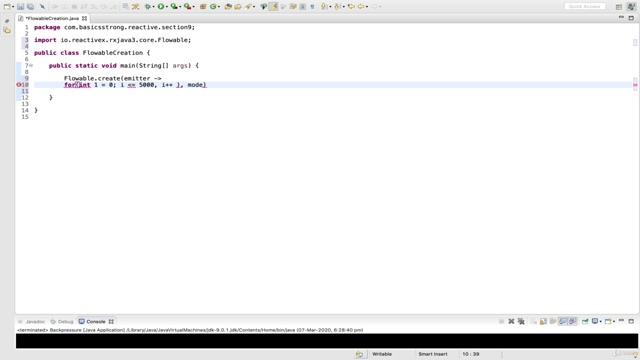640x360 pixels.
Task: Switch to the Debug tab in the bottom panel
Action: 62,322
